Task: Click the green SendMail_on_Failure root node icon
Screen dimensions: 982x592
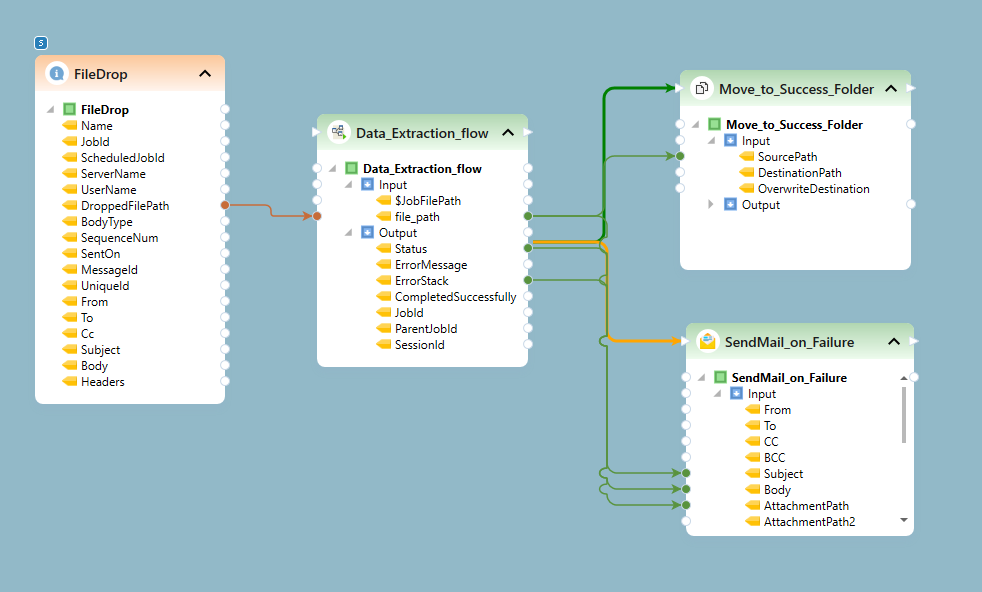Action: point(720,377)
